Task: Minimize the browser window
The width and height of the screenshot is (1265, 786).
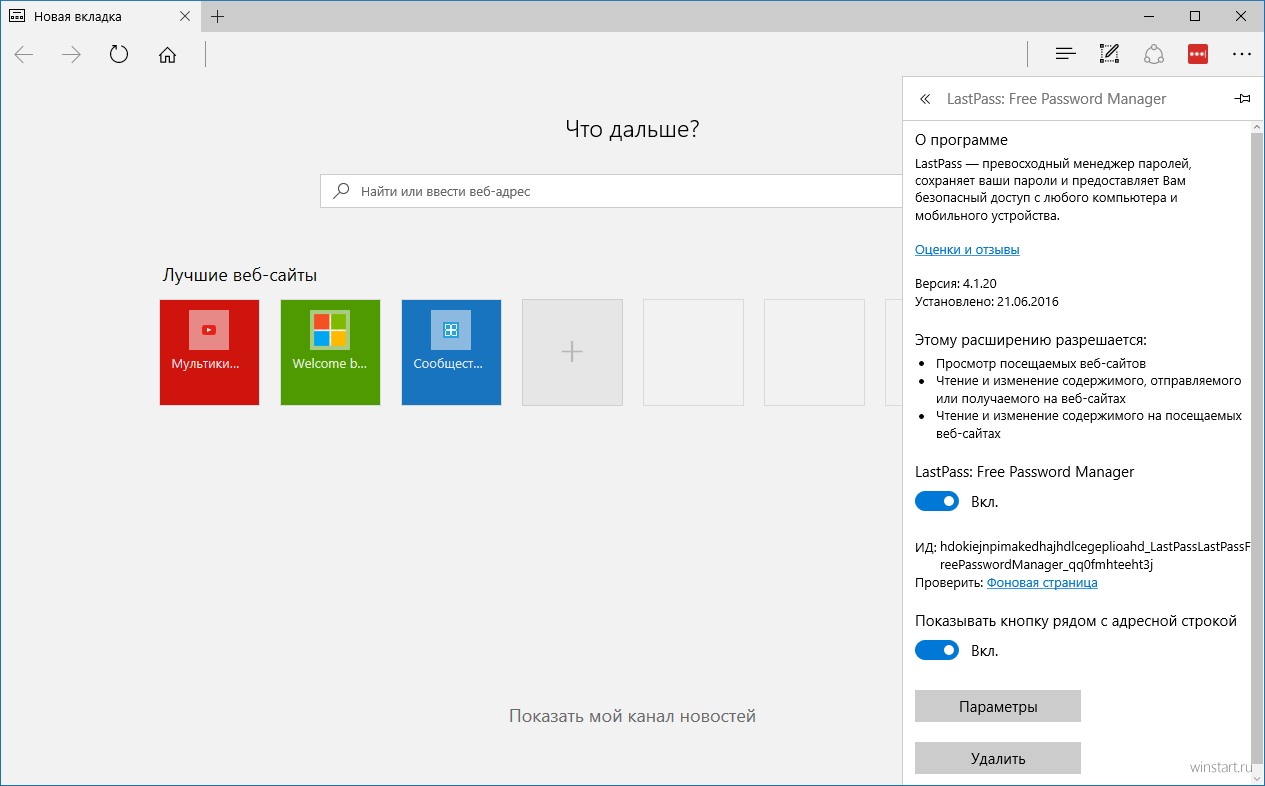Action: 1149,16
